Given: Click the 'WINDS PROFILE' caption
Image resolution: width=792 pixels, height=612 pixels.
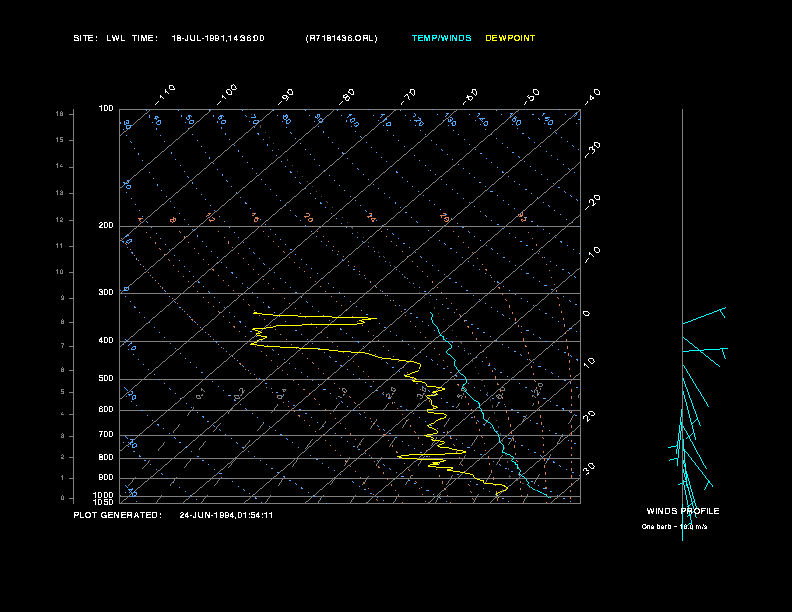Looking at the screenshot, I should pyautogui.click(x=683, y=511).
